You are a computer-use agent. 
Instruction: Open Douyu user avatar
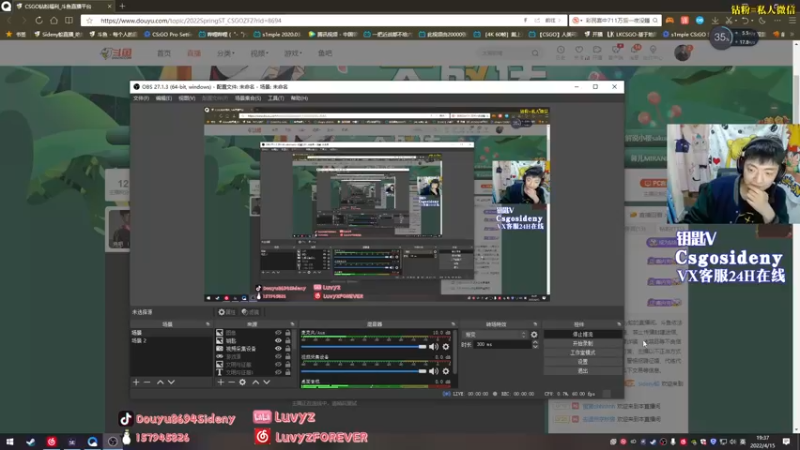(x=682, y=53)
